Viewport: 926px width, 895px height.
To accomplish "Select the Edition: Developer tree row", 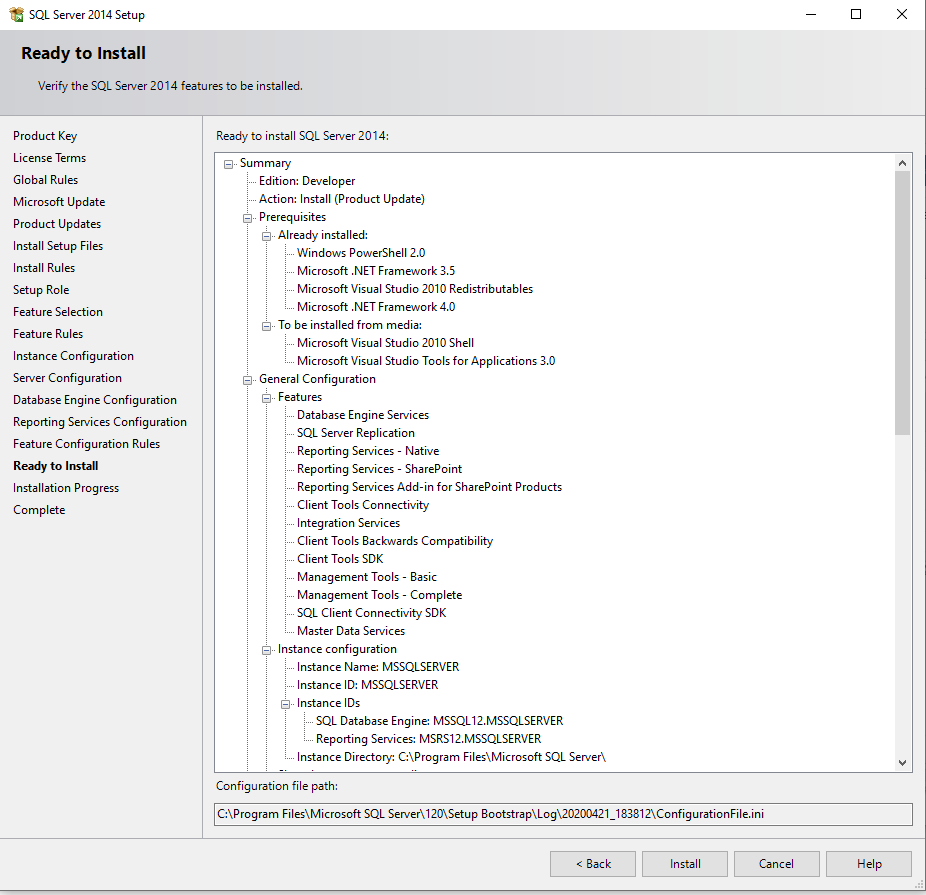I will coord(307,181).
